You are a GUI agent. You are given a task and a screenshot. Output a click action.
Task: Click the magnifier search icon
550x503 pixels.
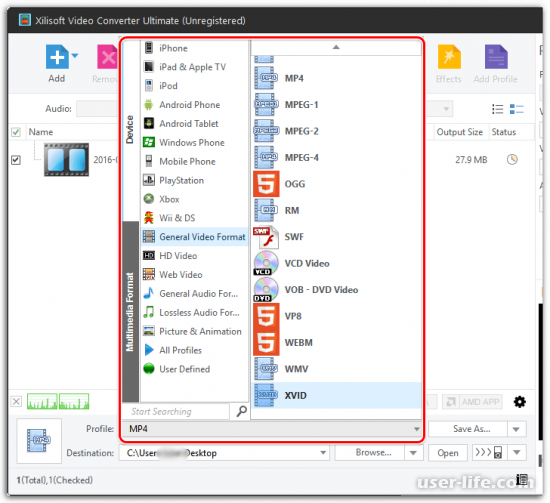coord(241,411)
